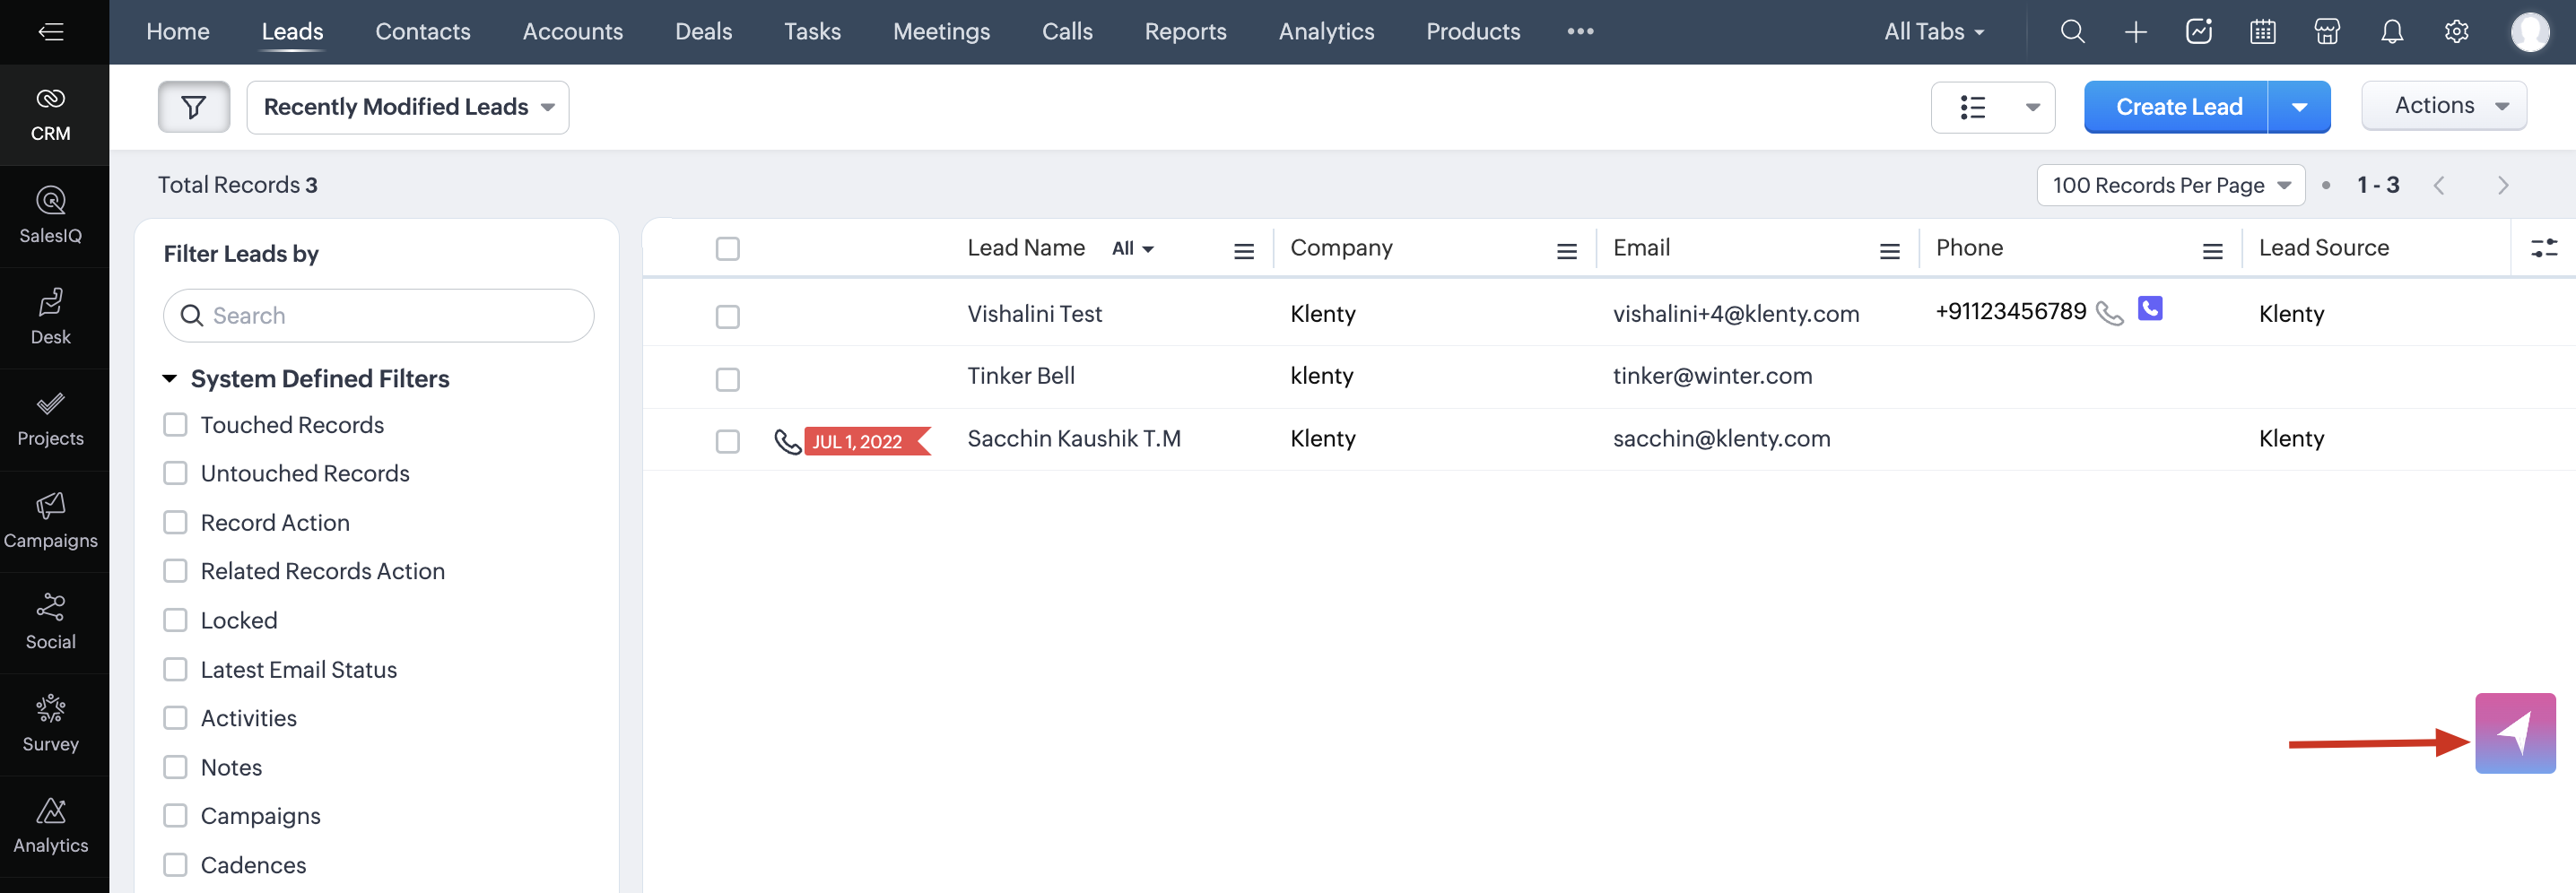Enable the Touched Records filter checkbox
Image resolution: width=2576 pixels, height=893 pixels.
pos(175,425)
